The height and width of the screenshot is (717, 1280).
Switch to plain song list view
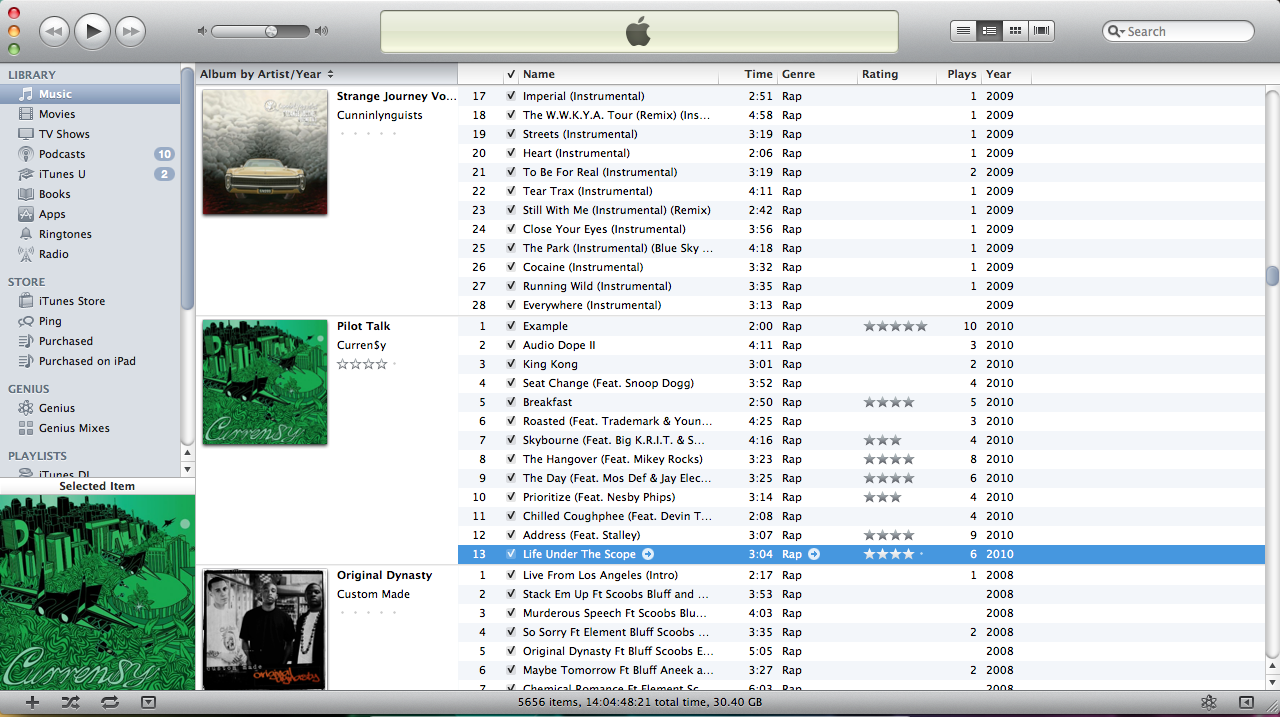click(963, 31)
